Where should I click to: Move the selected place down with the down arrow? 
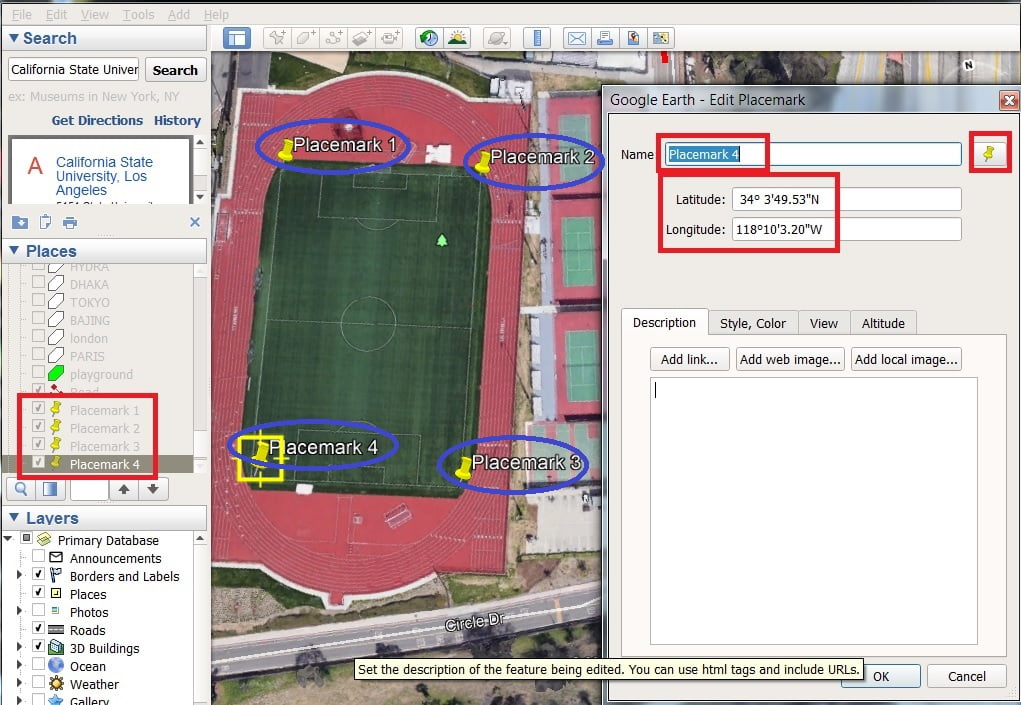pyautogui.click(x=153, y=489)
